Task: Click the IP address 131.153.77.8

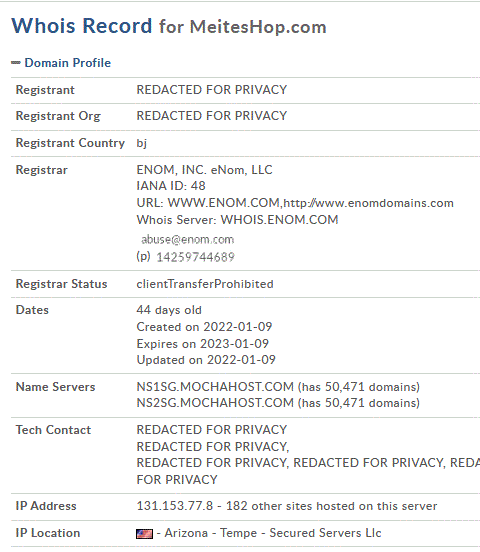Action: click(175, 506)
